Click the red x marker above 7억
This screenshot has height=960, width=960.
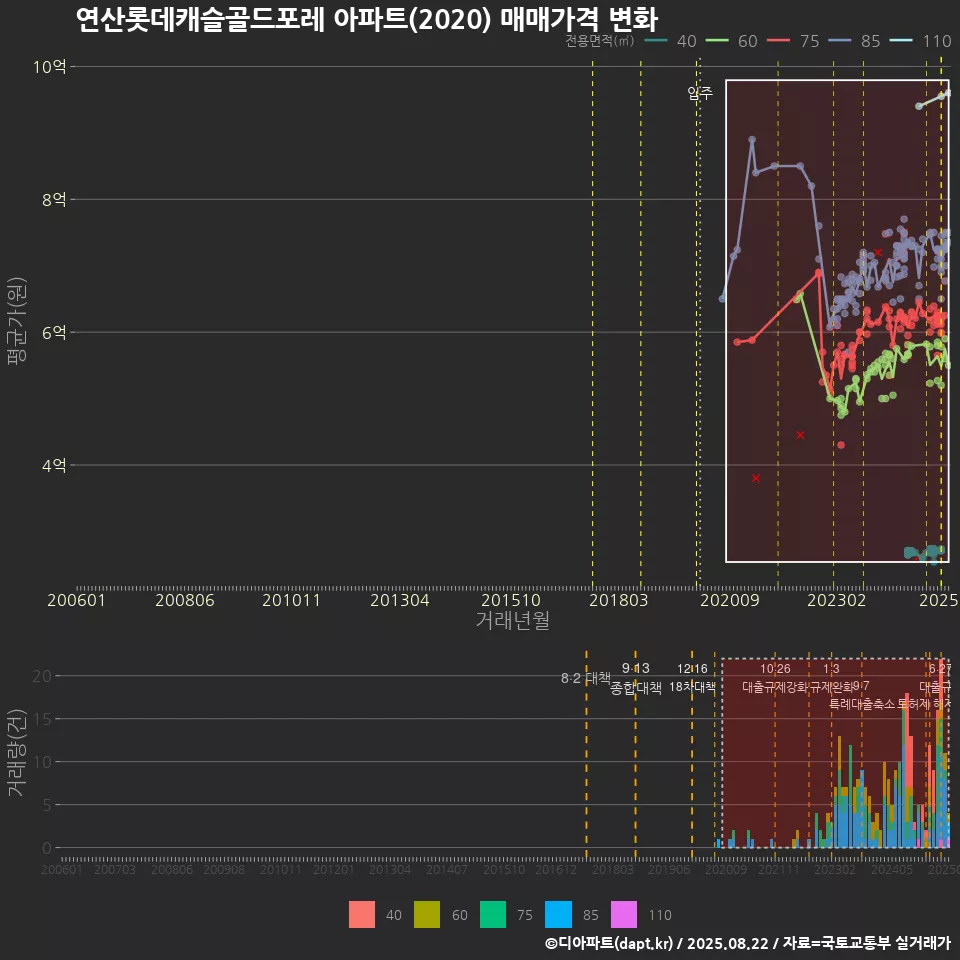click(878, 252)
